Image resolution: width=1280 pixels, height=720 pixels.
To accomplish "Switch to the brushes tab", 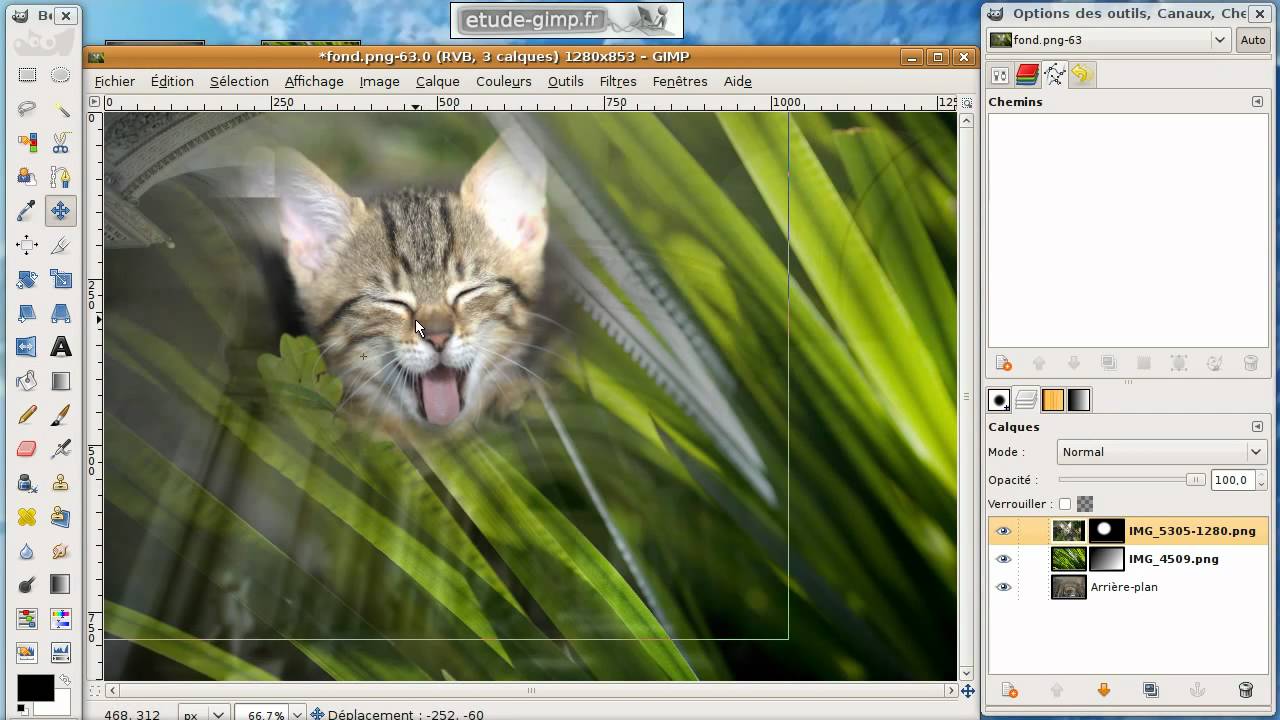I will tap(999, 400).
